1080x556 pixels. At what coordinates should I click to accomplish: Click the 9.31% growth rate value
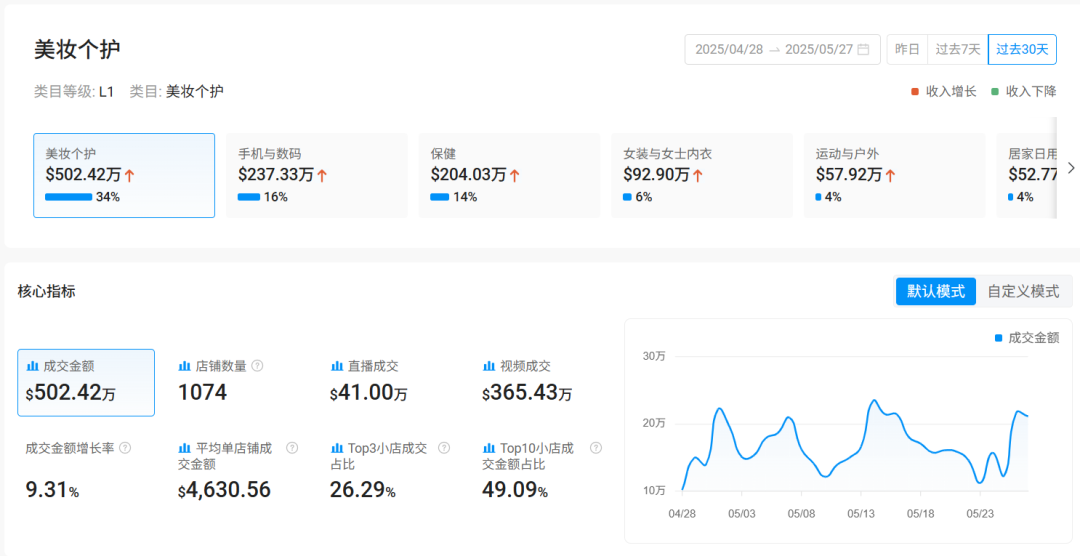52,491
